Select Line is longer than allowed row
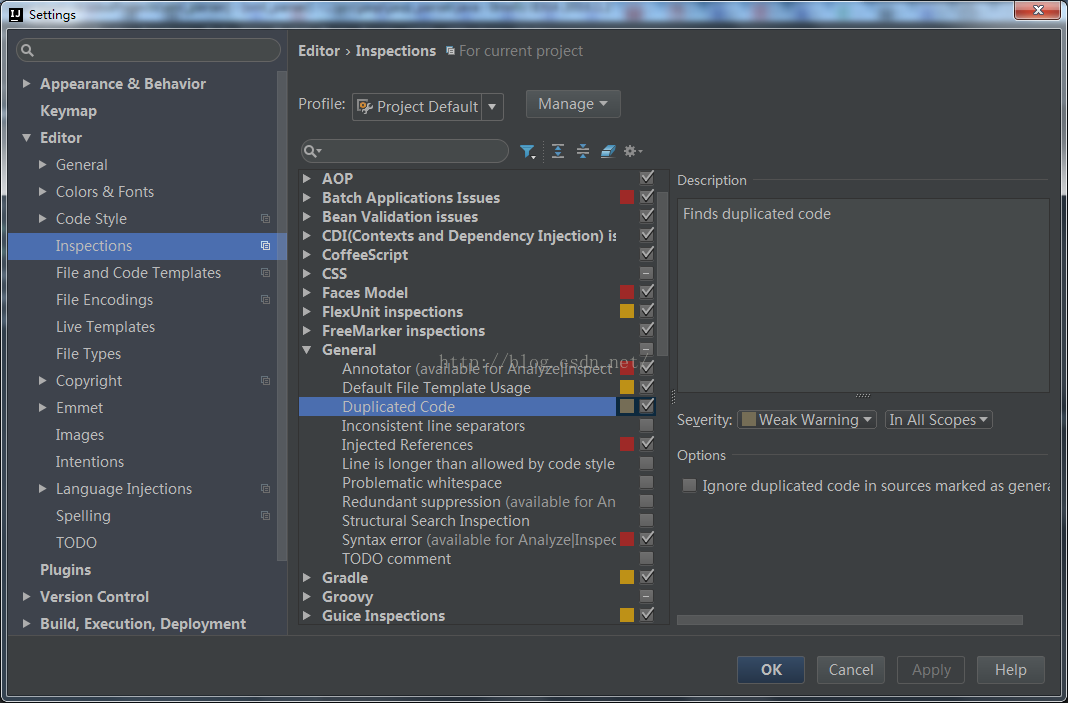This screenshot has height=703, width=1068. [478, 464]
